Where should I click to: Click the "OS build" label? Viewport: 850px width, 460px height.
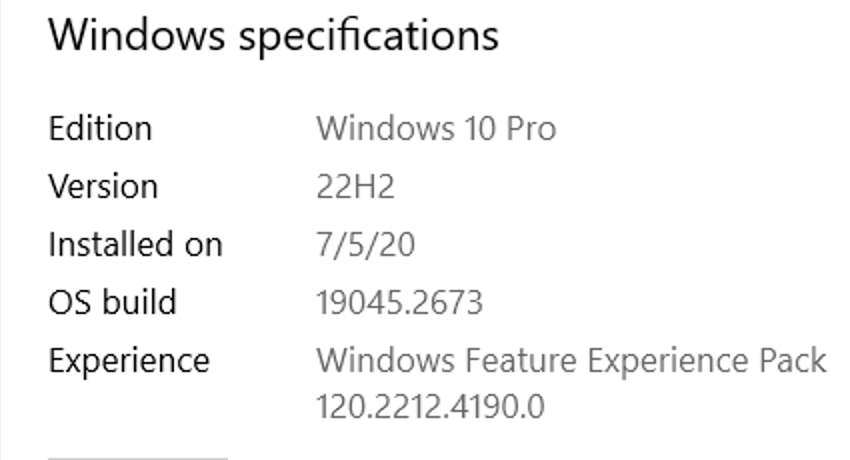pyautogui.click(x=112, y=302)
